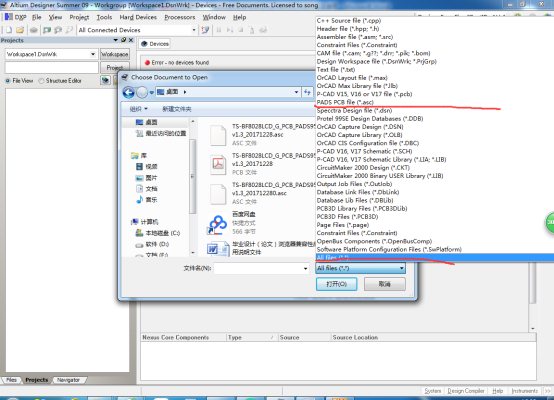Screen dimensions: 554x400
Task: Choose PADS PCB file (*.asc) filter
Action: (345, 102)
